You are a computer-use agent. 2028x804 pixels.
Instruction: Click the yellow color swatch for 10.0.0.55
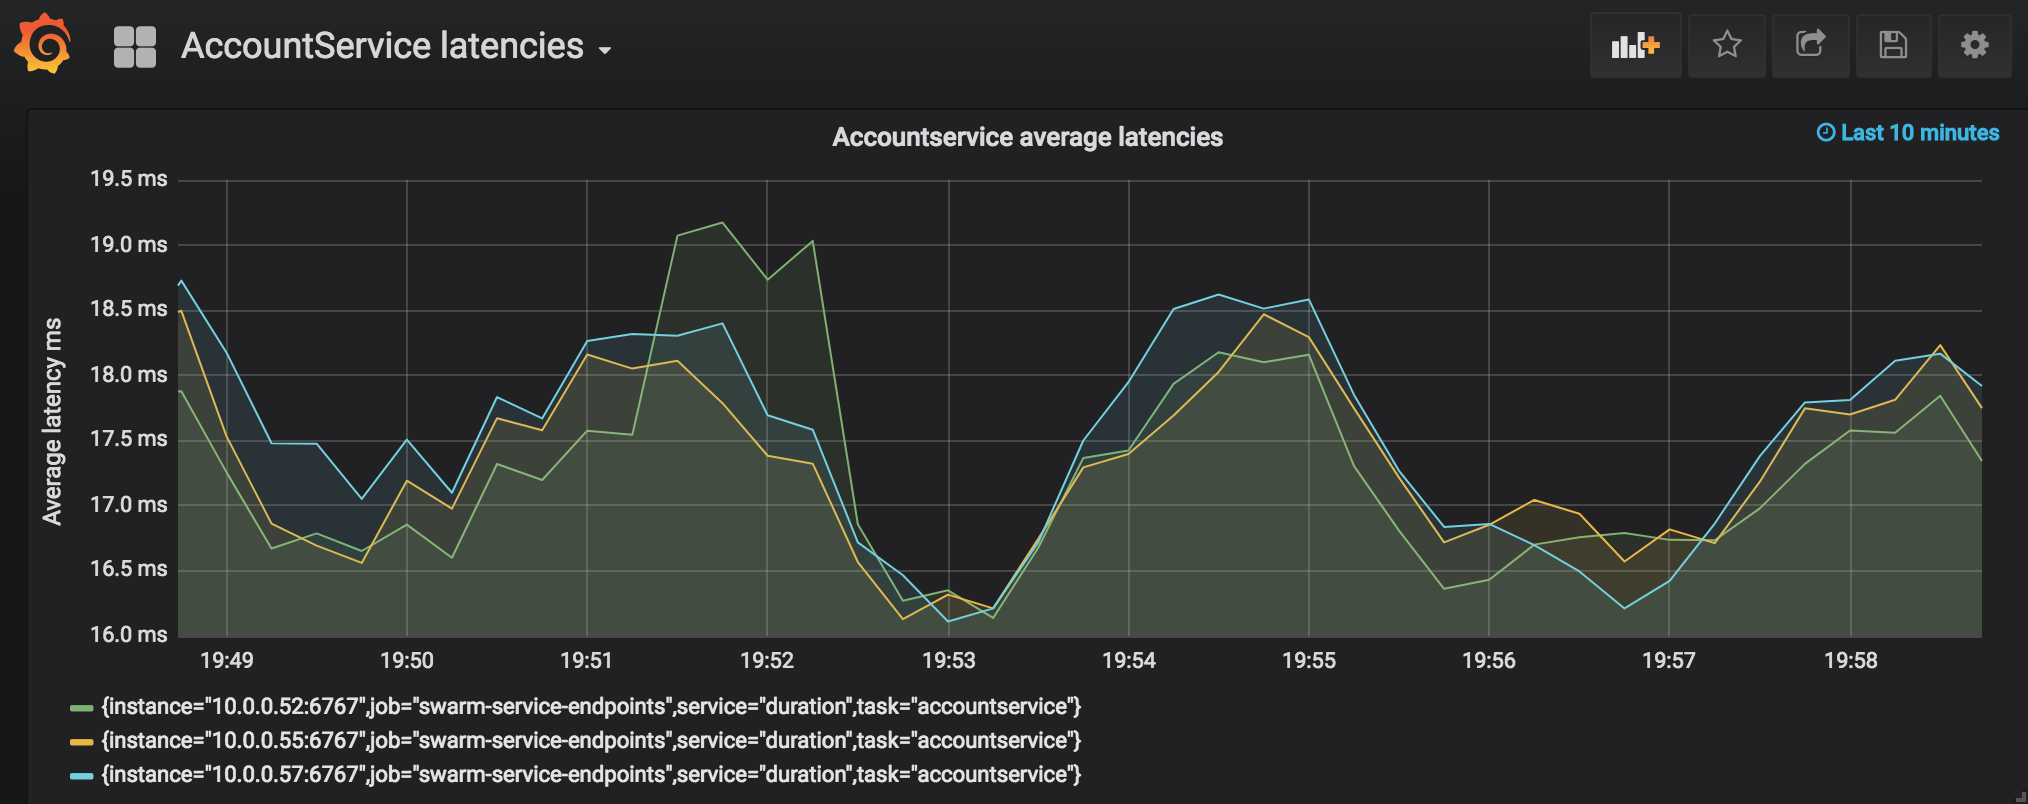[81, 742]
